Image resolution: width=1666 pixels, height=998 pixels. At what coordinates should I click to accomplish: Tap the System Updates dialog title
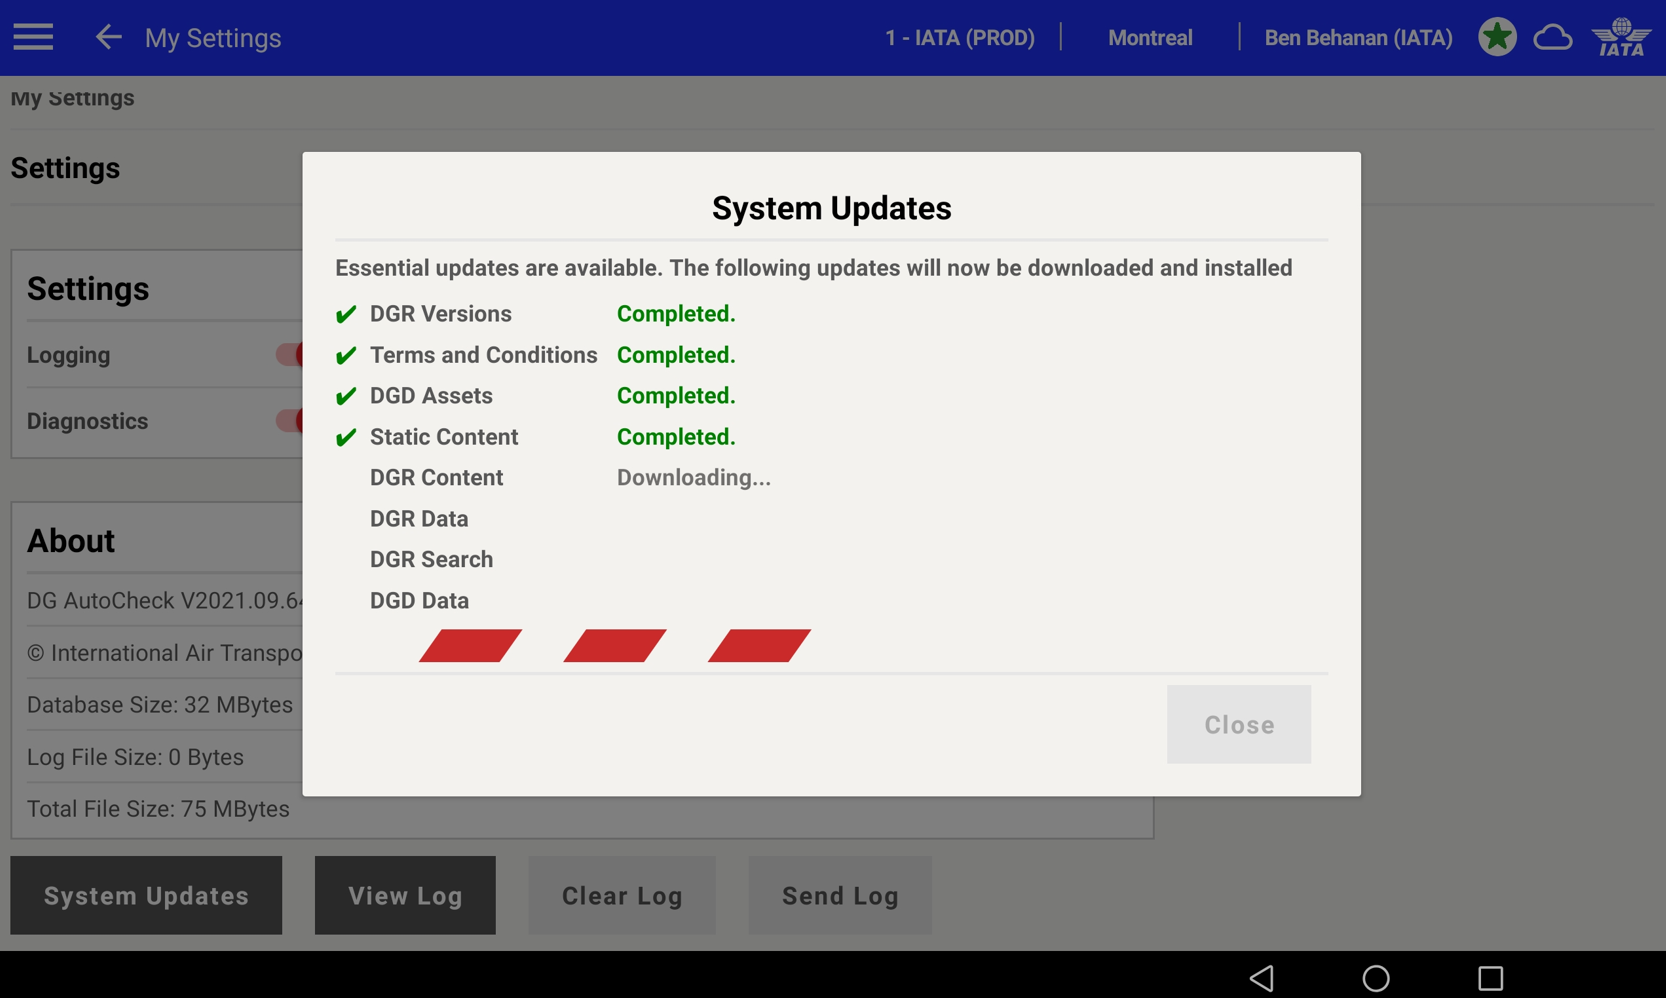pos(832,208)
